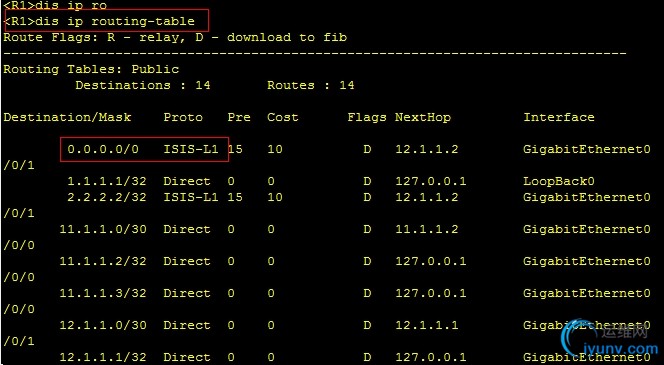This screenshot has height=365, width=664.
Task: Click the D flag in 11.1.1.3/32 row
Action: tap(367, 293)
